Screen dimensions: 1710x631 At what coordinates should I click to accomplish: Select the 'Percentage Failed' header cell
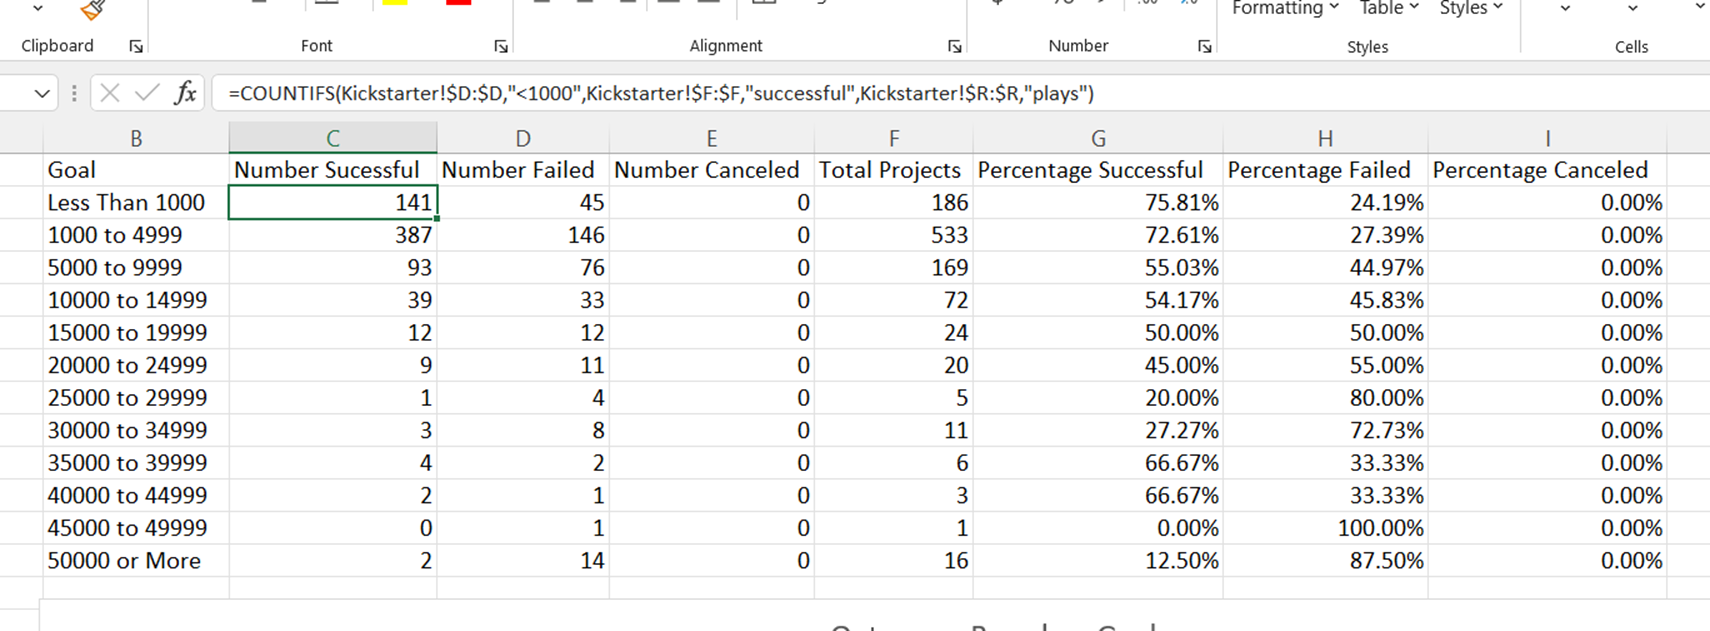(1325, 170)
